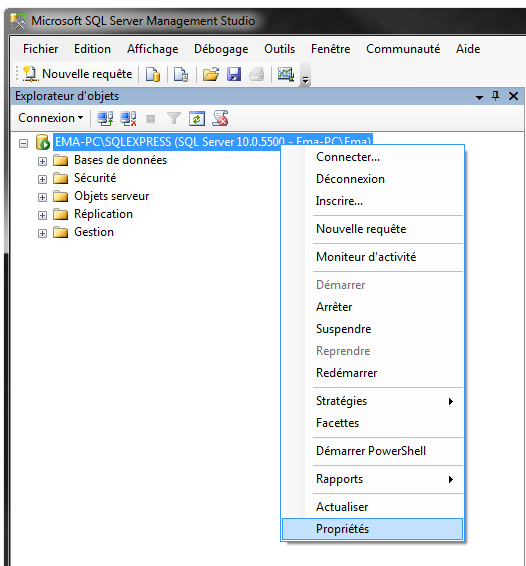526x566 pixels.
Task: Click the Sécurité folder icon
Action: (60, 178)
